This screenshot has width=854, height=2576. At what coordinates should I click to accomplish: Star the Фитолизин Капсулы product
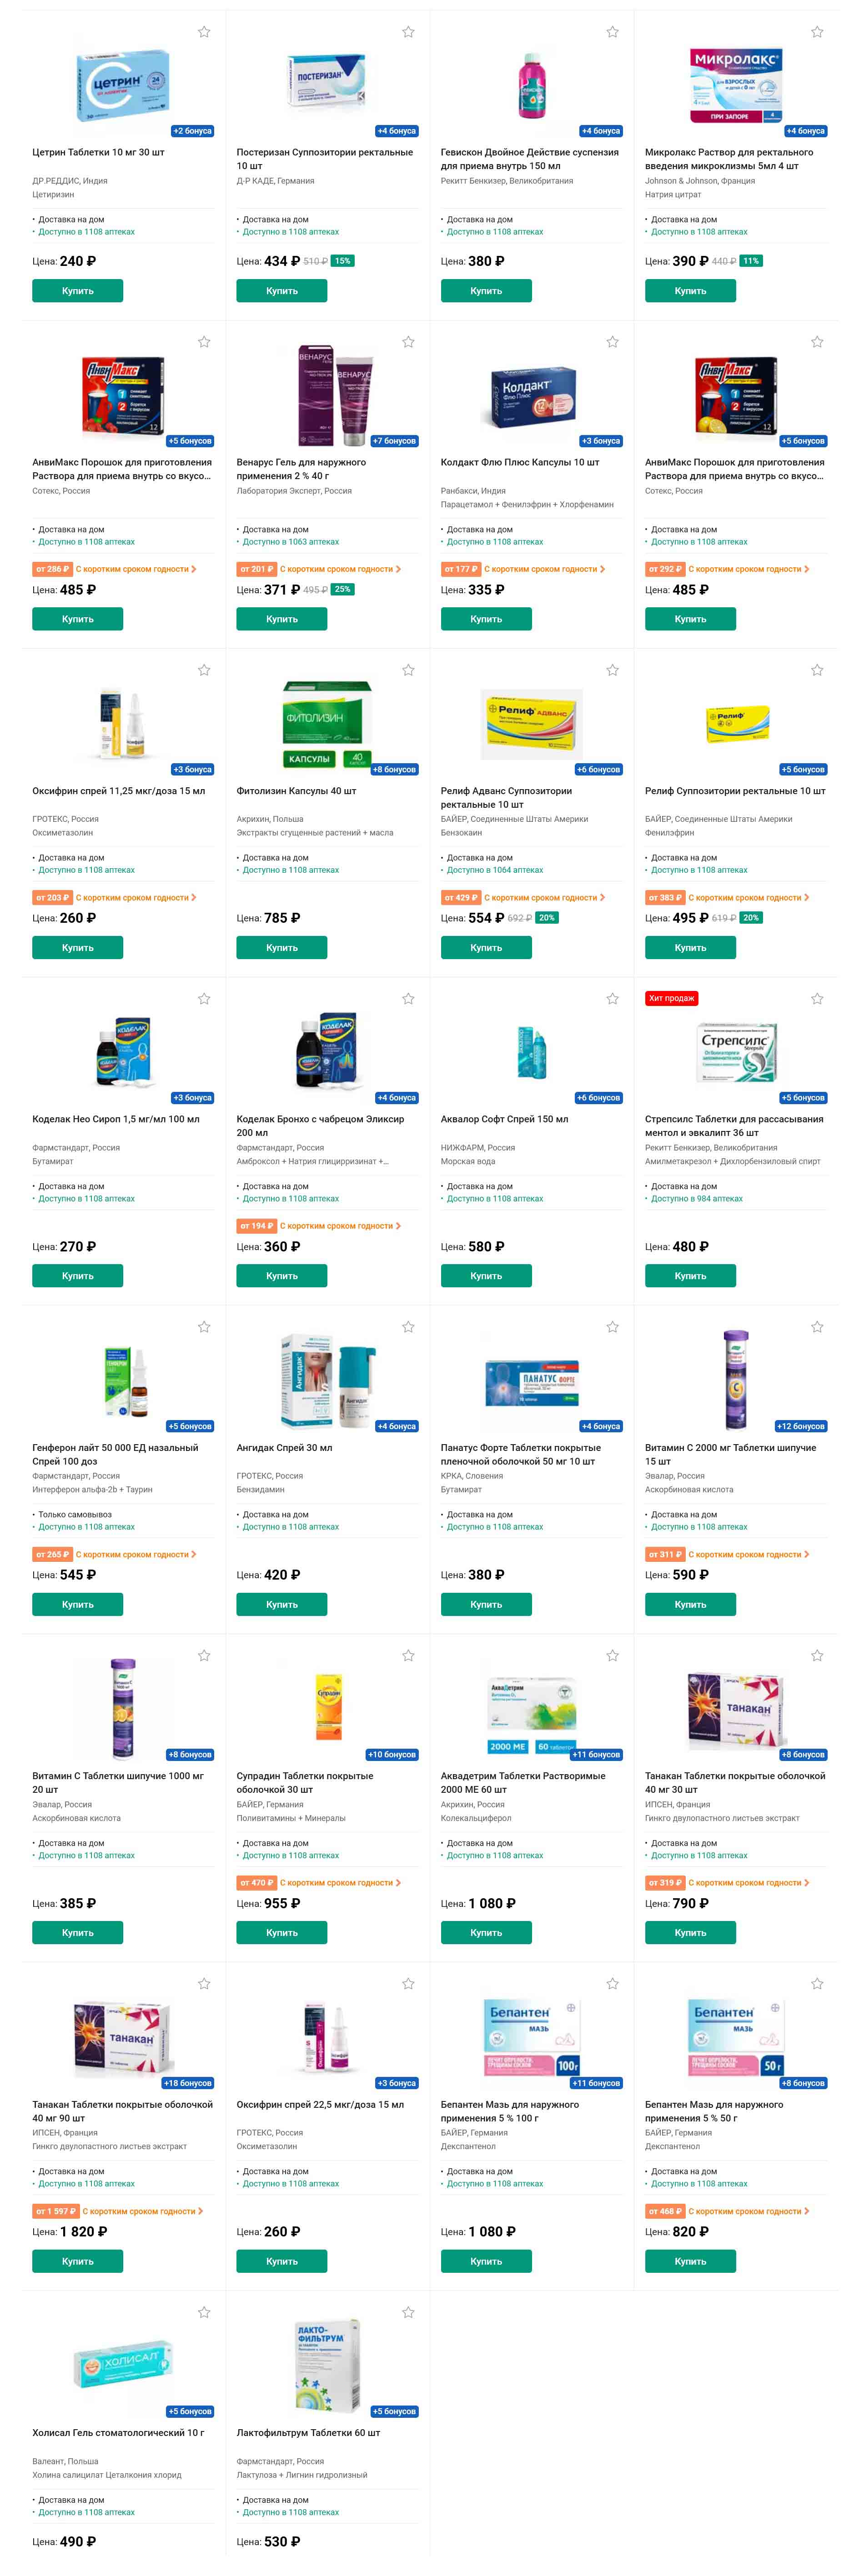click(x=408, y=670)
